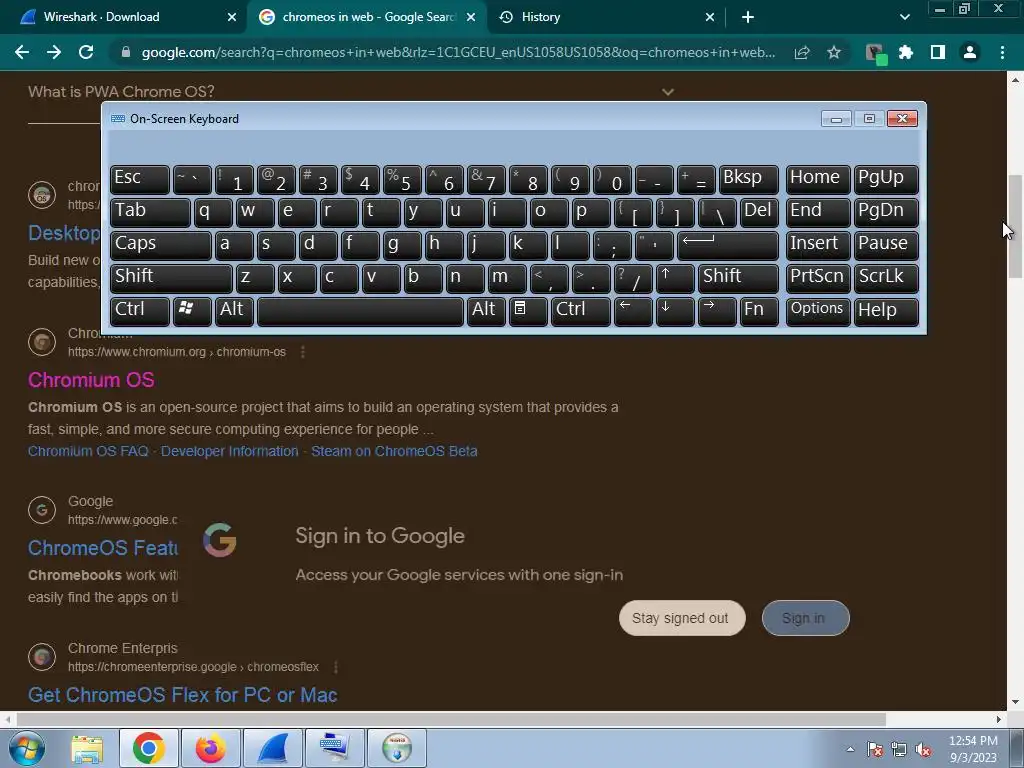The width and height of the screenshot is (1024, 768).
Task: Open the Extensions puzzle icon
Action: pos(906,52)
